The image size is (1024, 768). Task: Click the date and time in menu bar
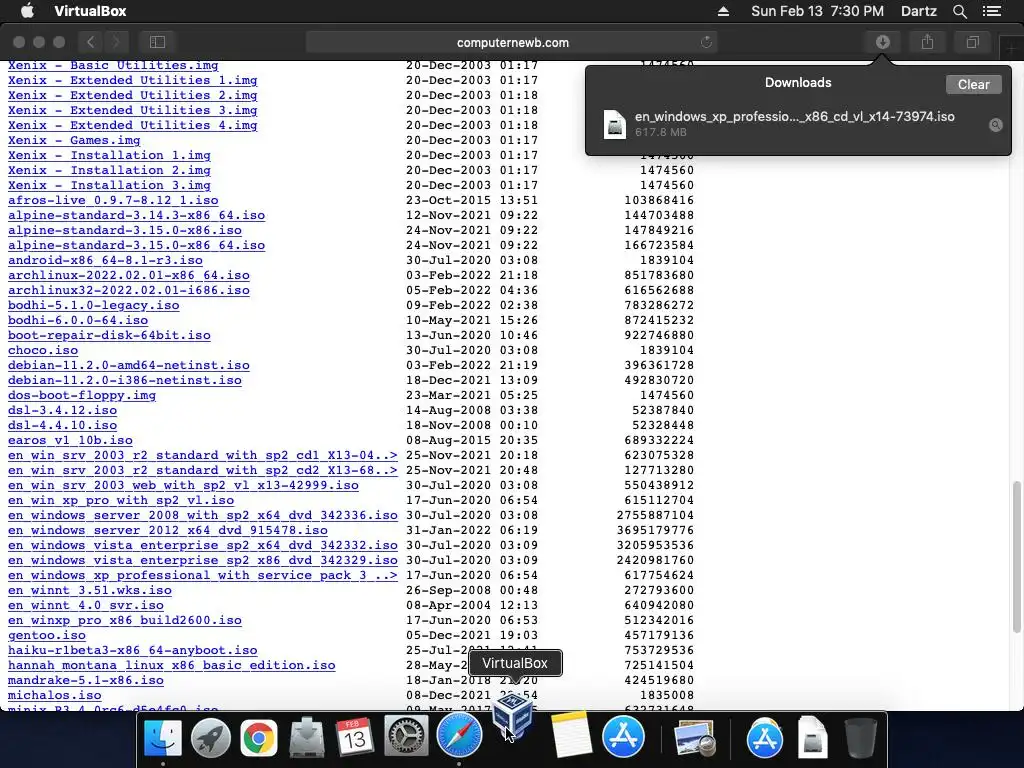[817, 11]
